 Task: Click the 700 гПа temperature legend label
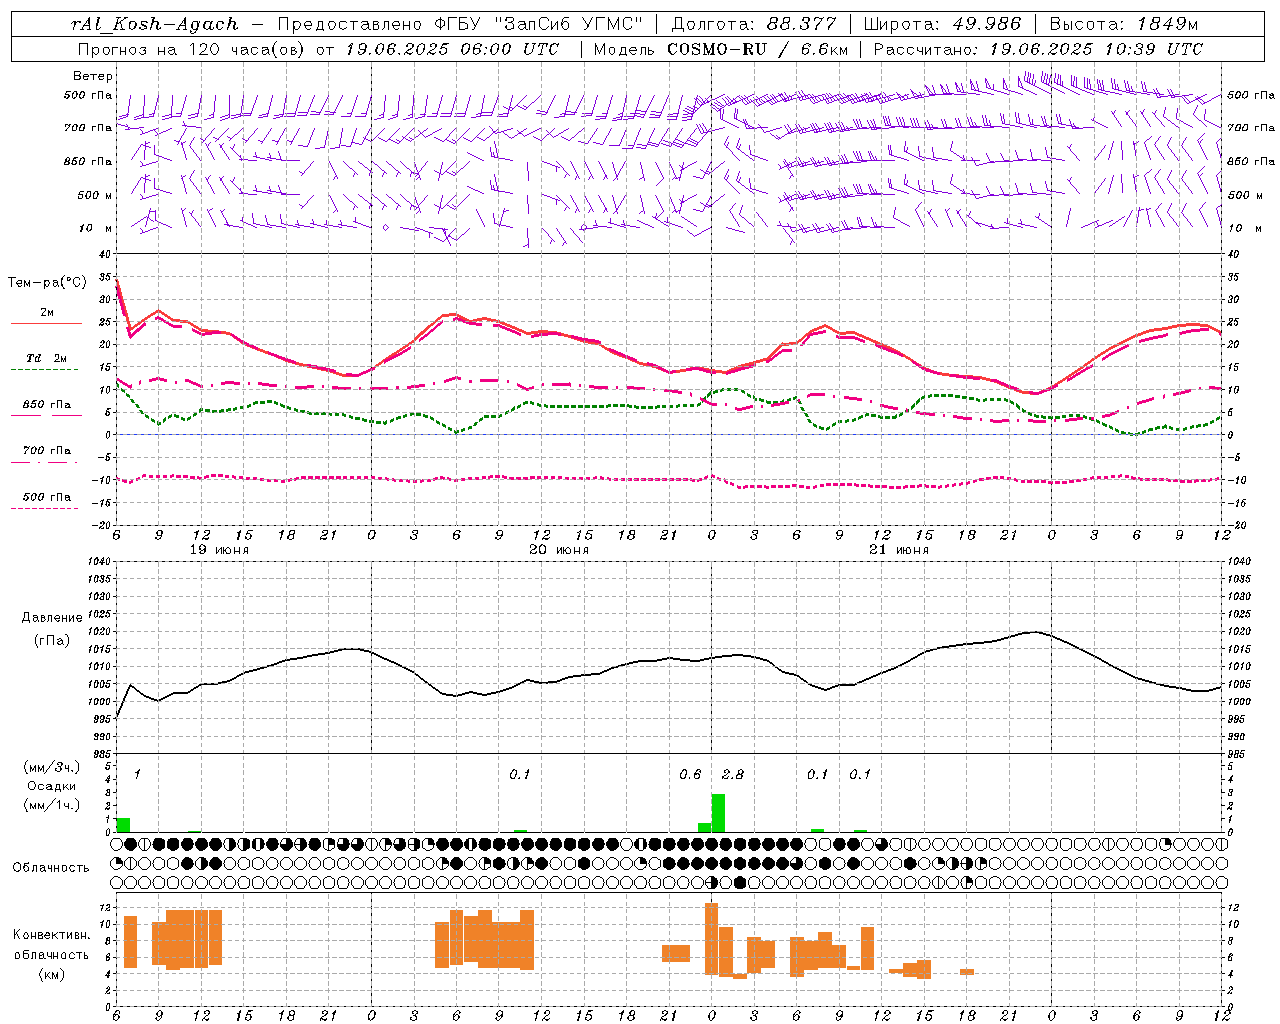47,450
